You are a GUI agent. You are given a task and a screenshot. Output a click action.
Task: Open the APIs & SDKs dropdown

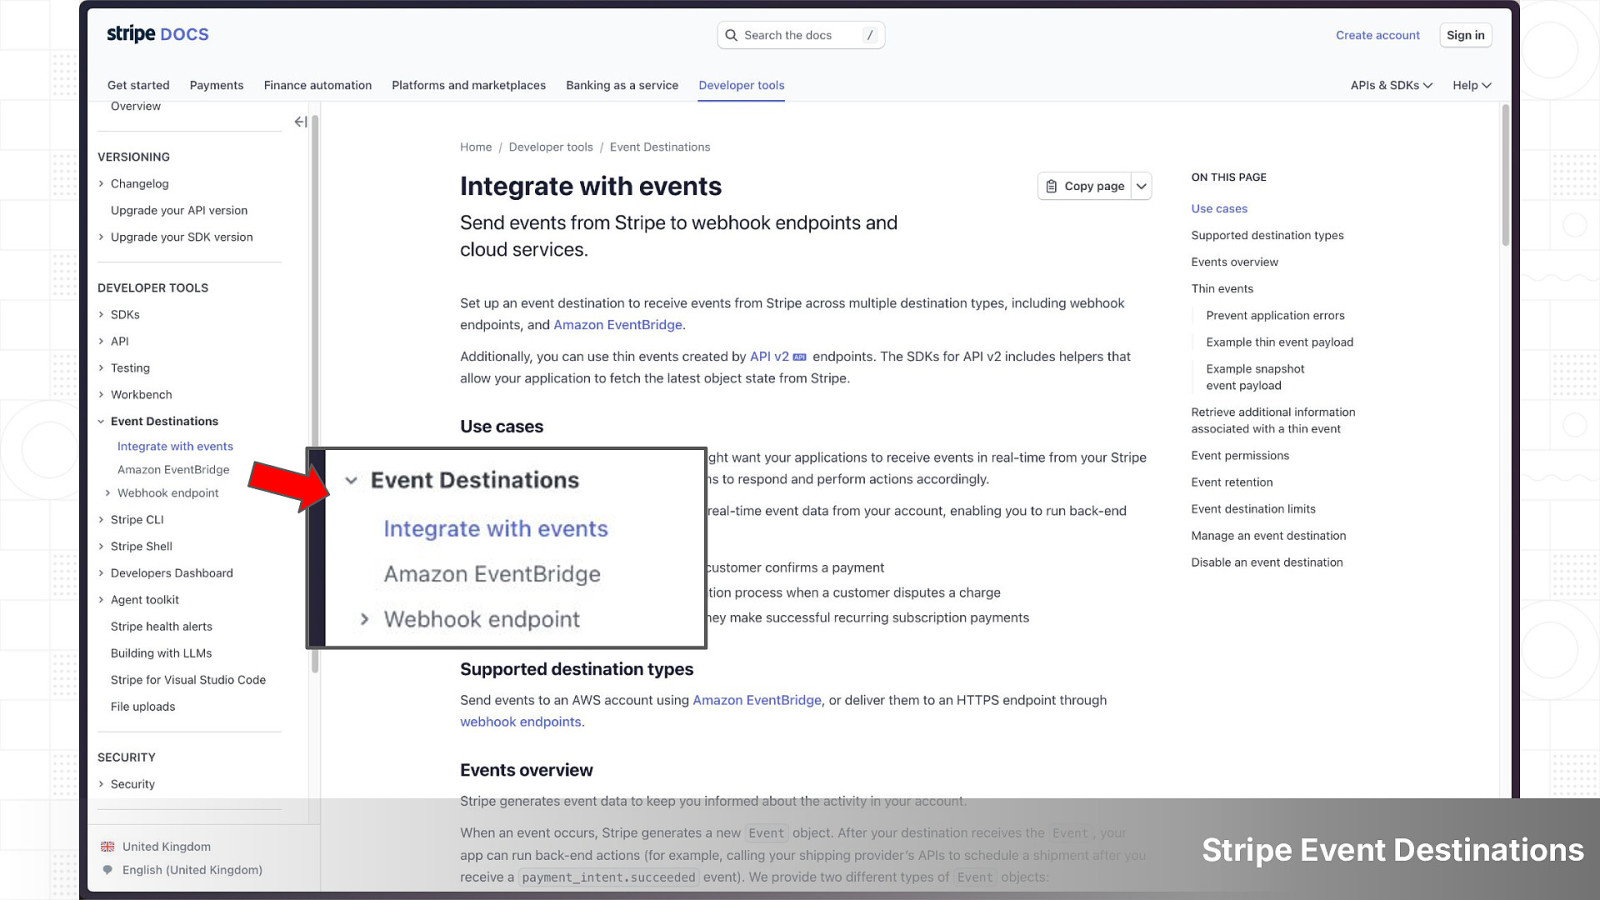point(1390,85)
